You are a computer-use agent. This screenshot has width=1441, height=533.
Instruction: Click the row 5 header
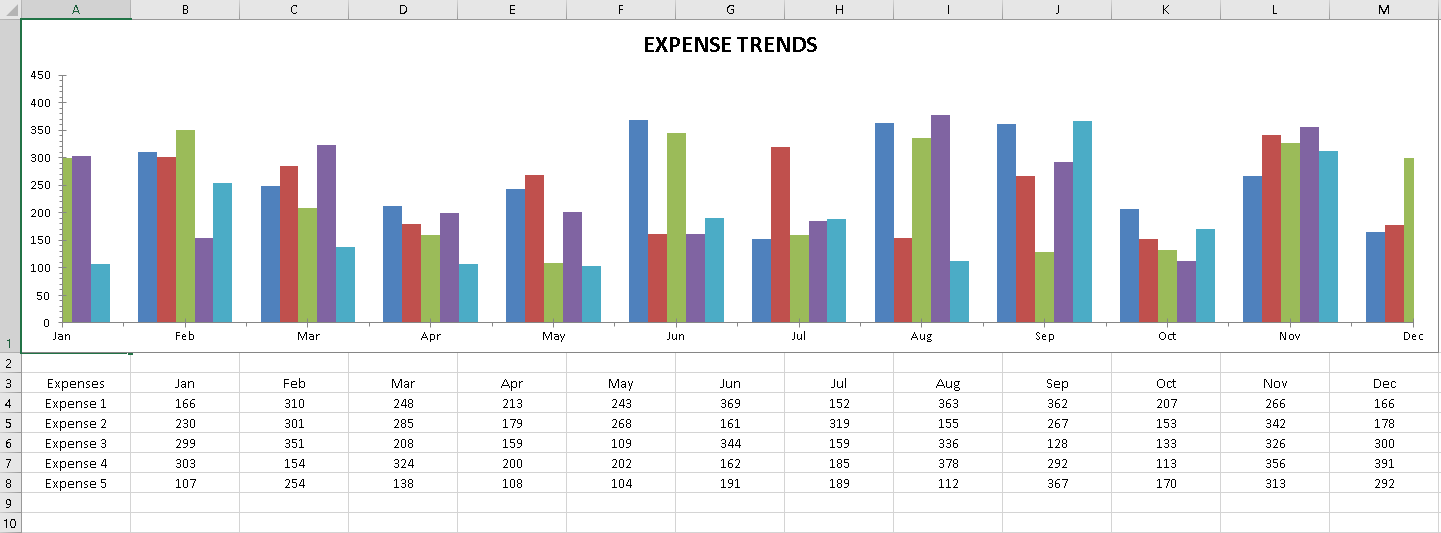[10, 423]
